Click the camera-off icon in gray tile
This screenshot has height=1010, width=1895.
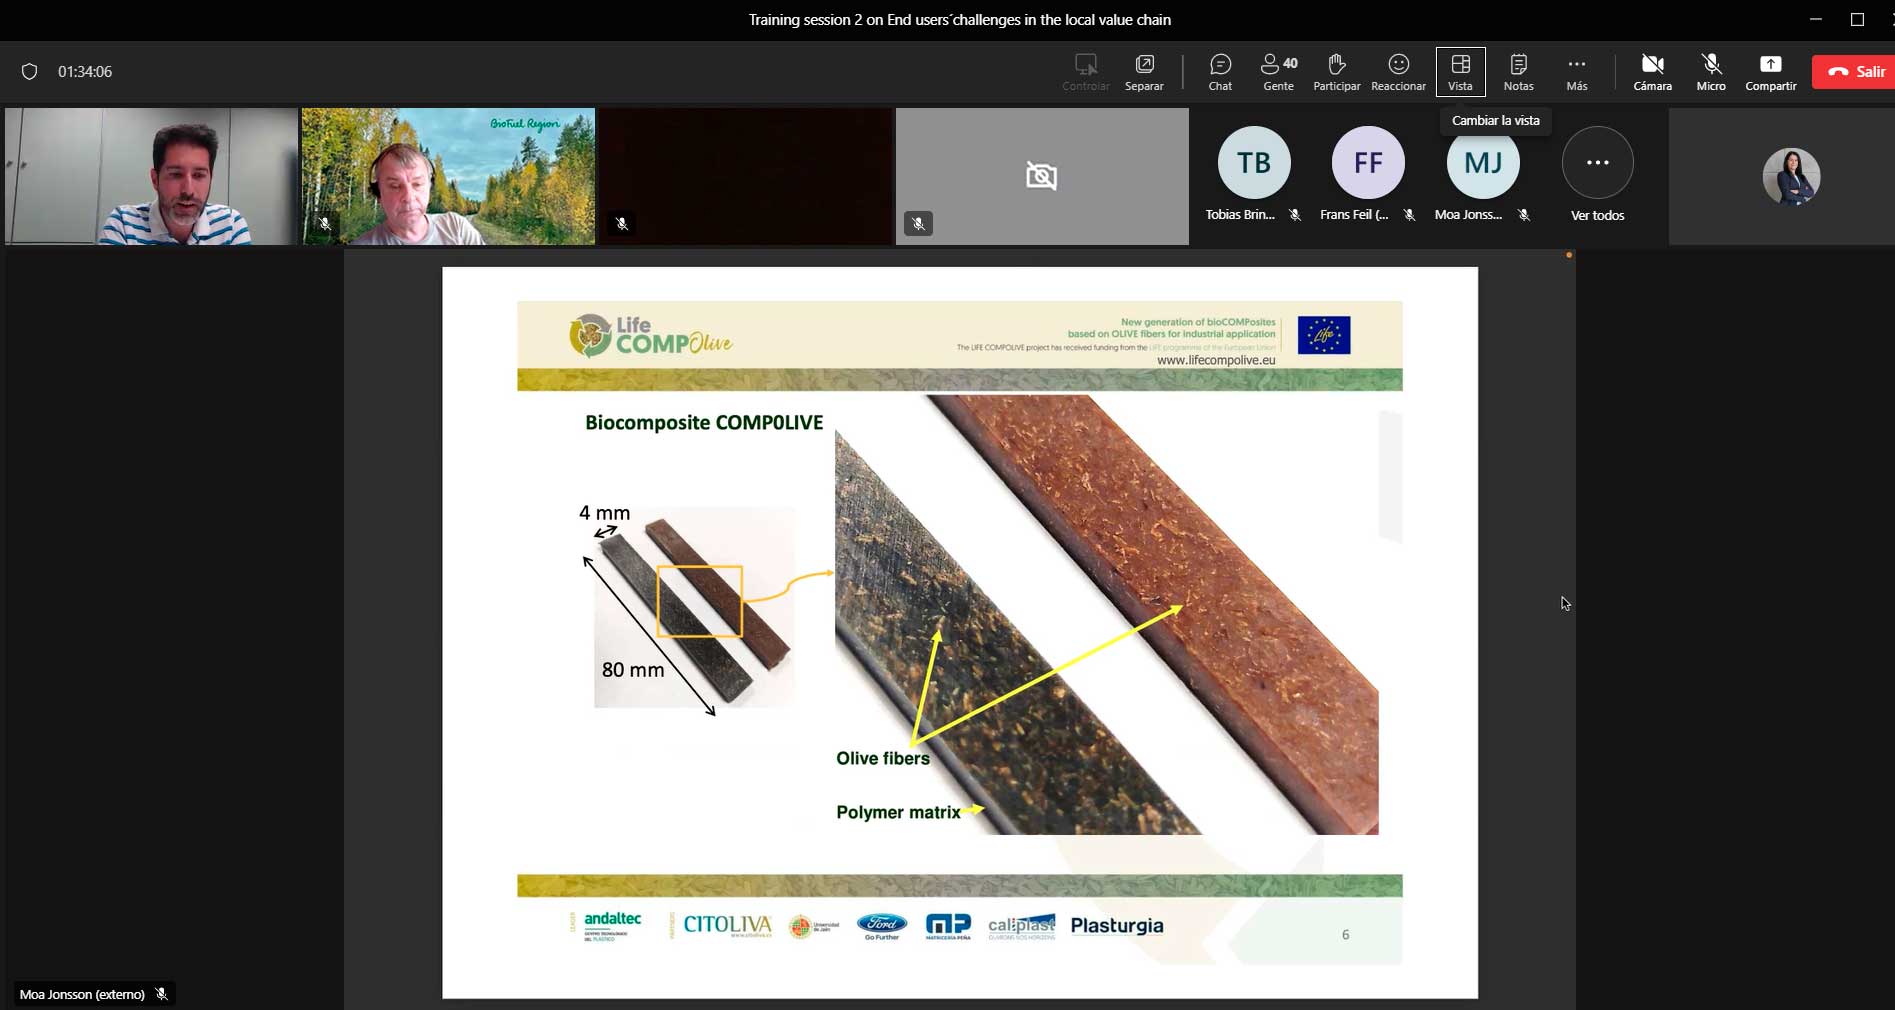[1041, 177]
